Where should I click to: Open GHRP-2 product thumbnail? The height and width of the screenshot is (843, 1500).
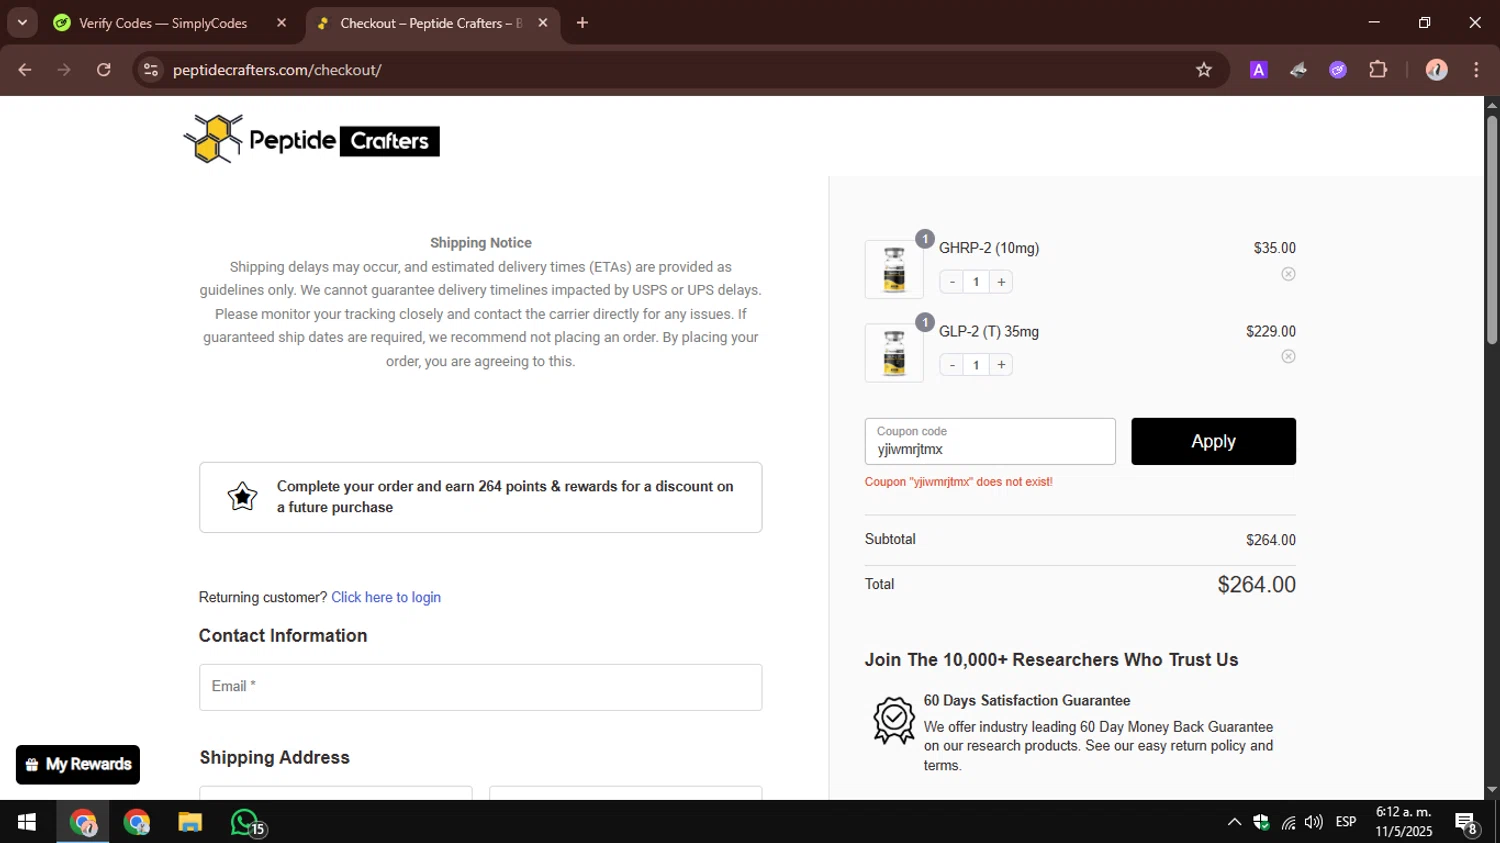coord(894,269)
